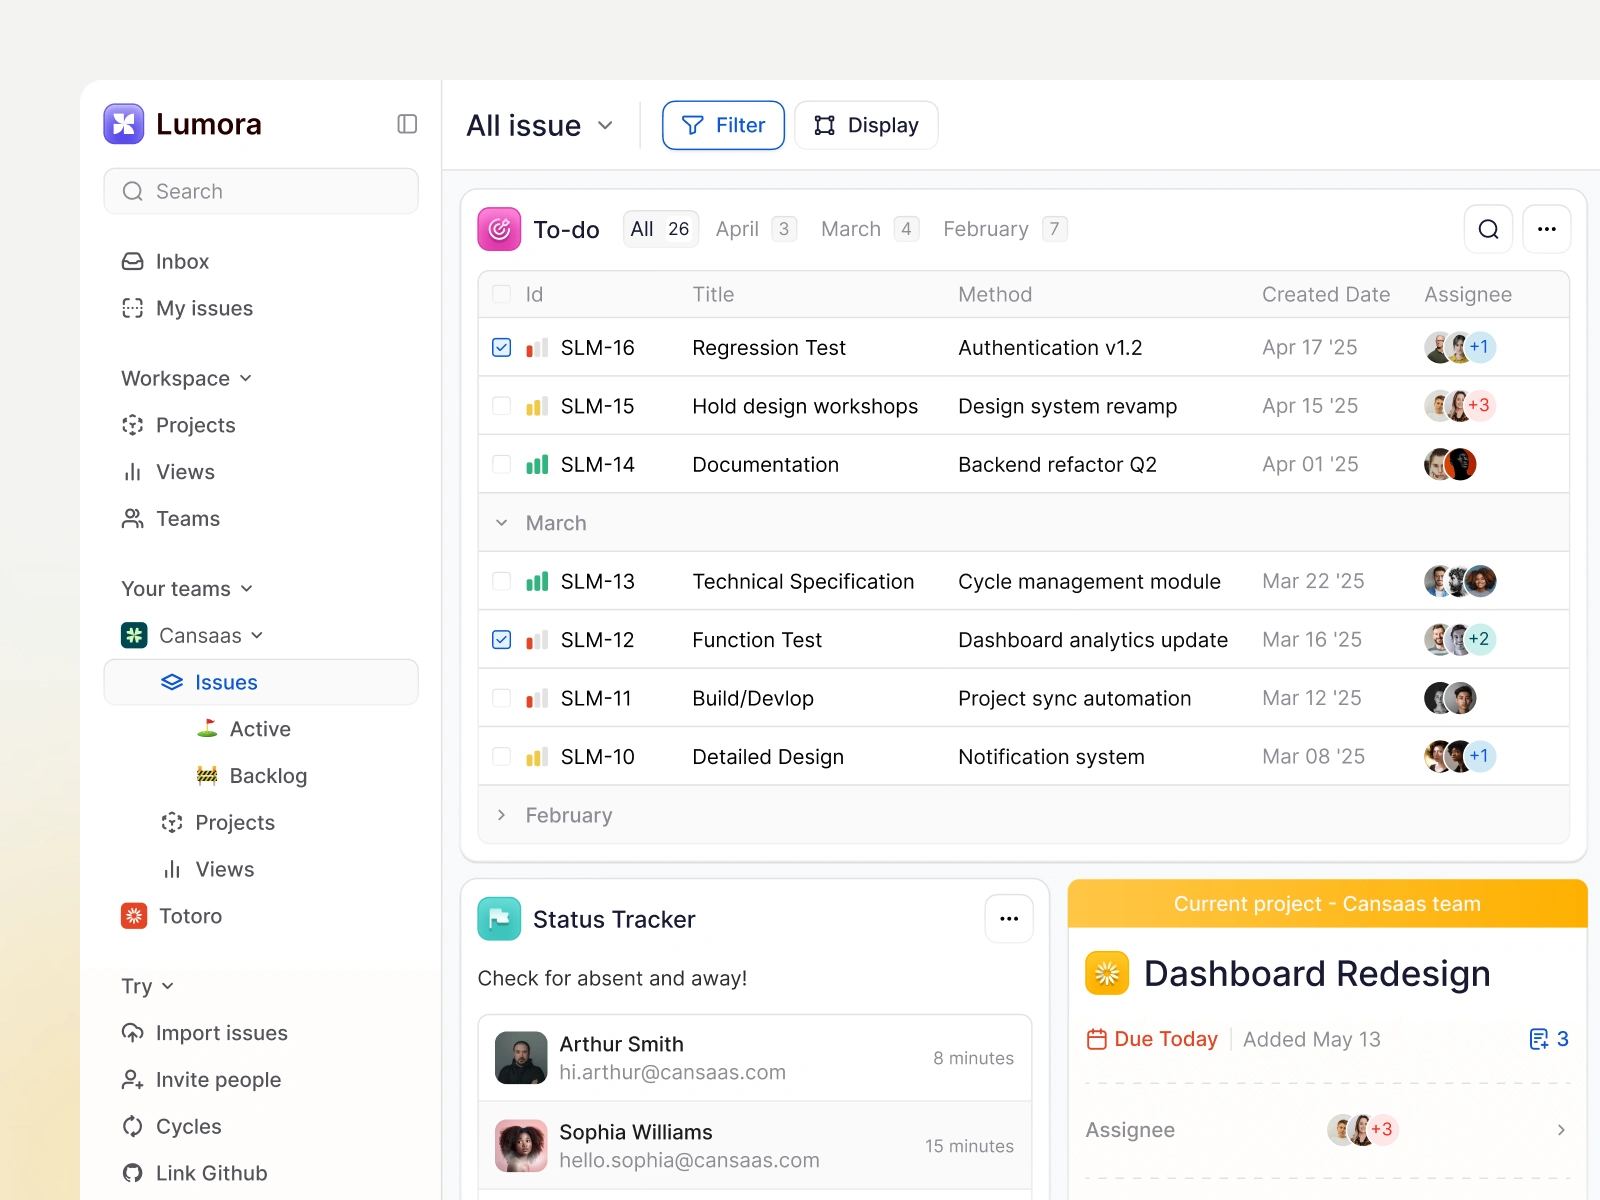The image size is (1600, 1200).
Task: Click the Filter button
Action: coord(723,125)
